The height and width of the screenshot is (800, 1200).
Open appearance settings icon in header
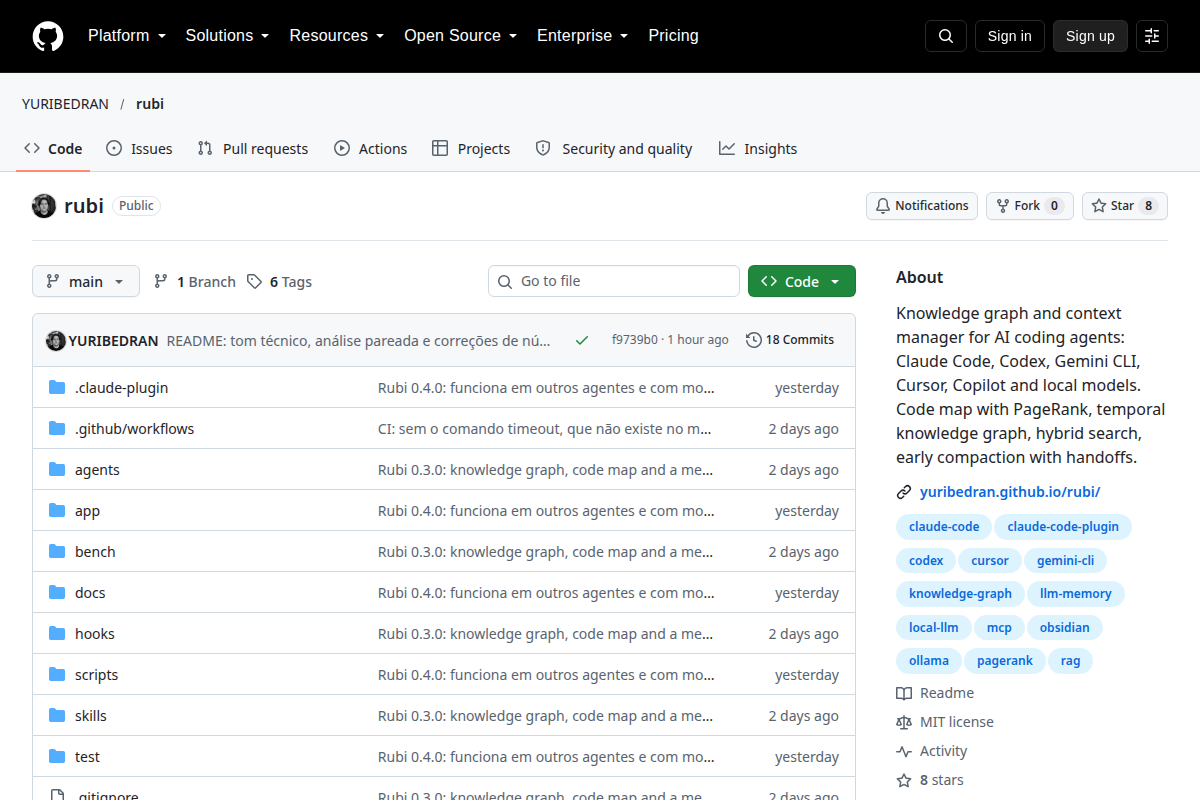tap(1152, 36)
